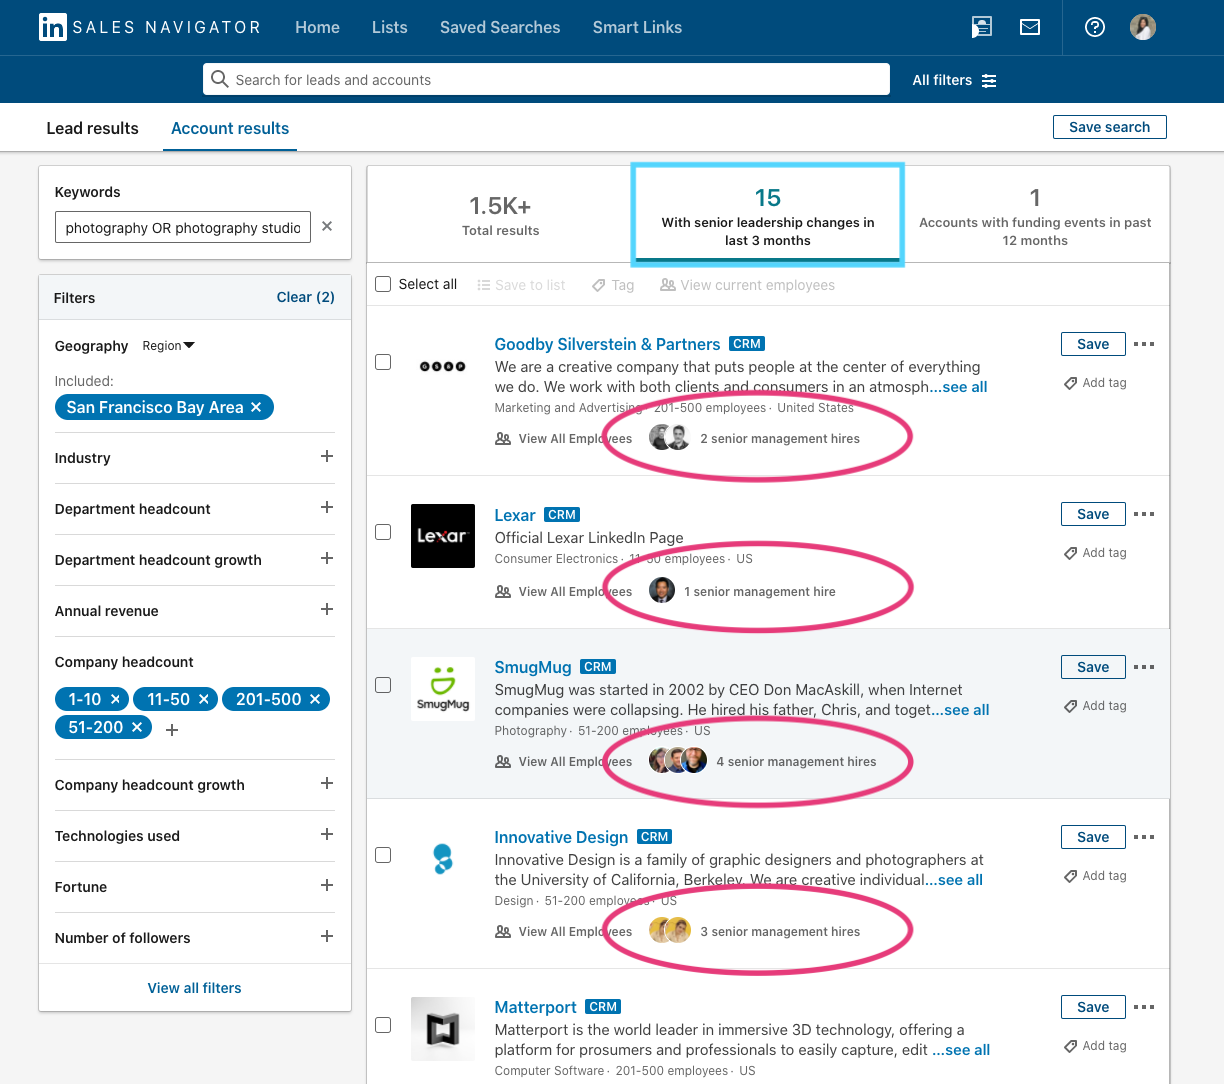Open more options for Goodby Silverstein
The height and width of the screenshot is (1084, 1224).
pyautogui.click(x=1145, y=344)
